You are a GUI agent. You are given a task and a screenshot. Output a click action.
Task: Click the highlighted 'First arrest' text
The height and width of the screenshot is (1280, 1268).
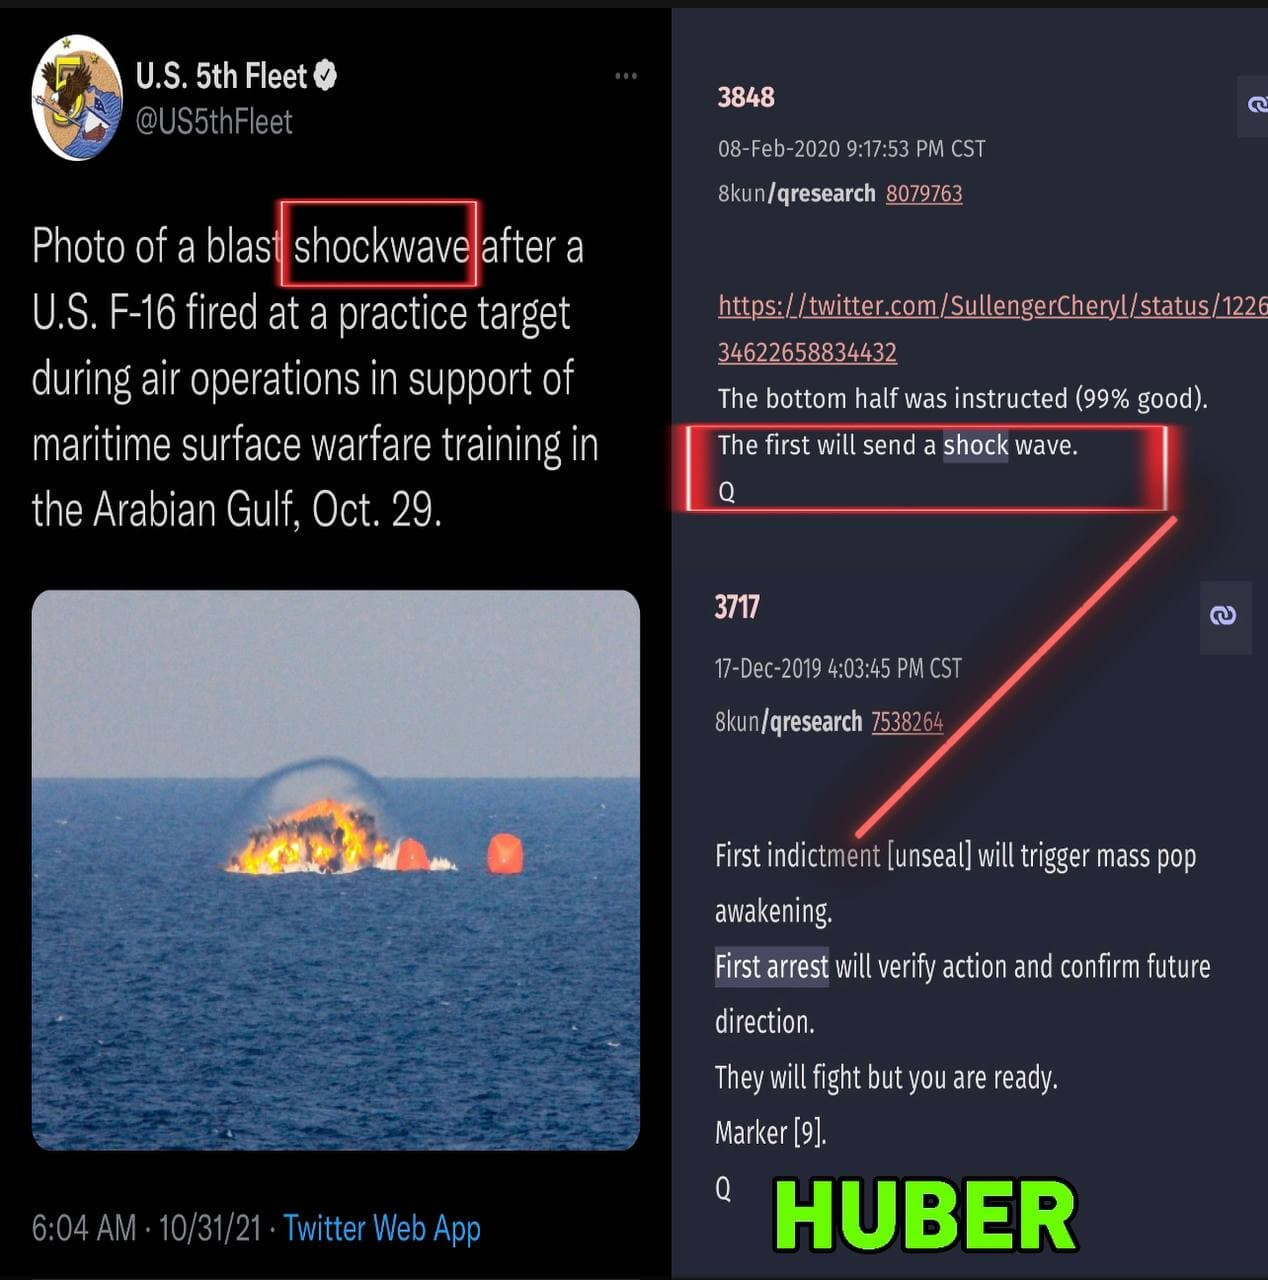click(771, 967)
